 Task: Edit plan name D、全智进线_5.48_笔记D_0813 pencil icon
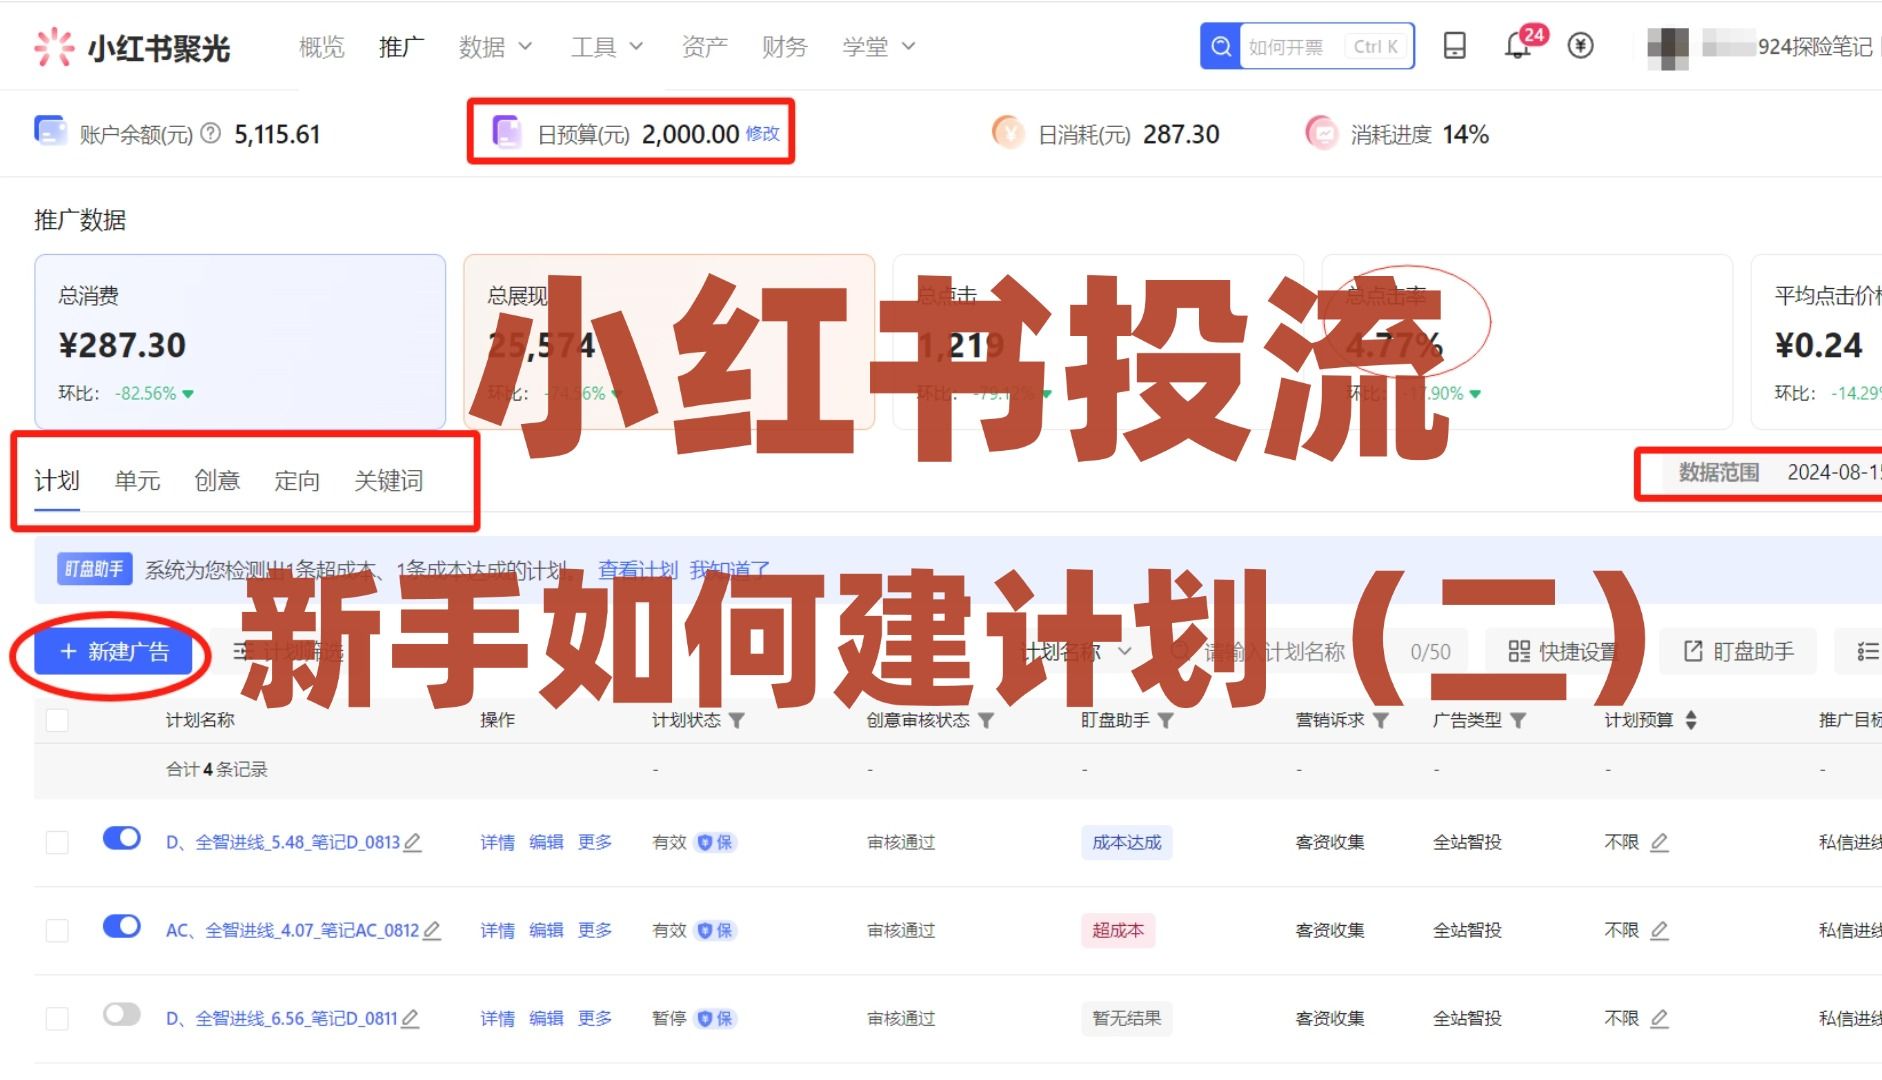coord(412,843)
